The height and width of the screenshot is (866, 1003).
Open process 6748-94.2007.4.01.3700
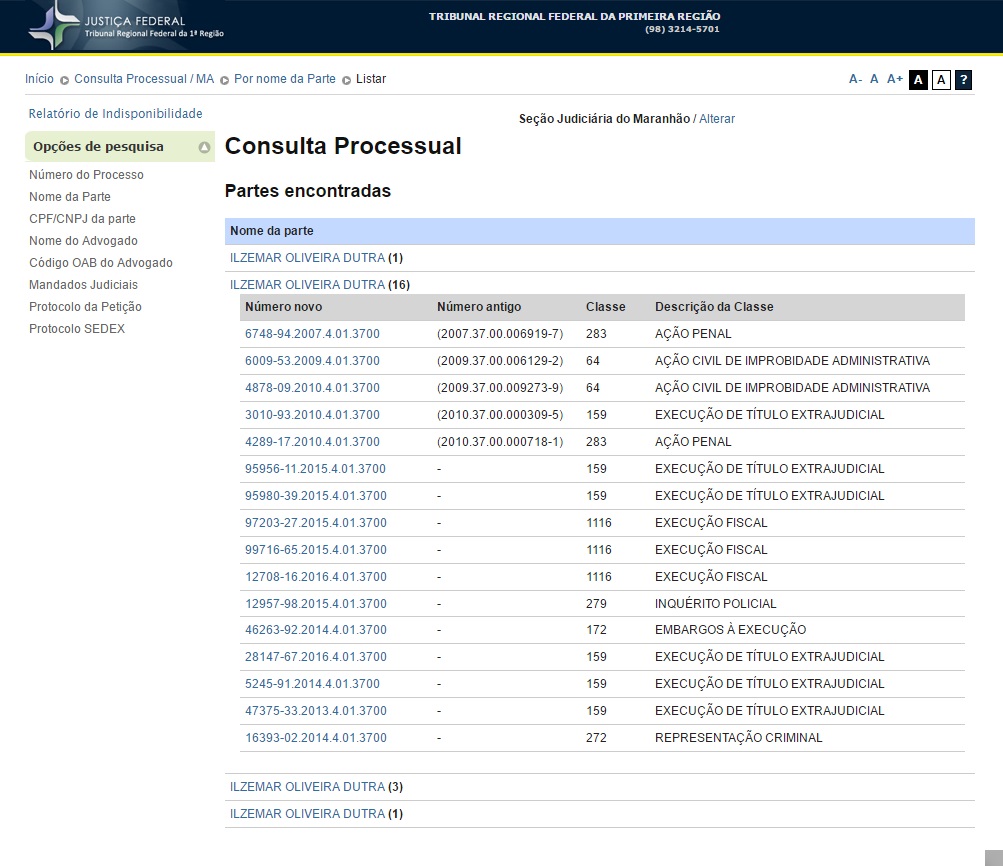pos(312,334)
